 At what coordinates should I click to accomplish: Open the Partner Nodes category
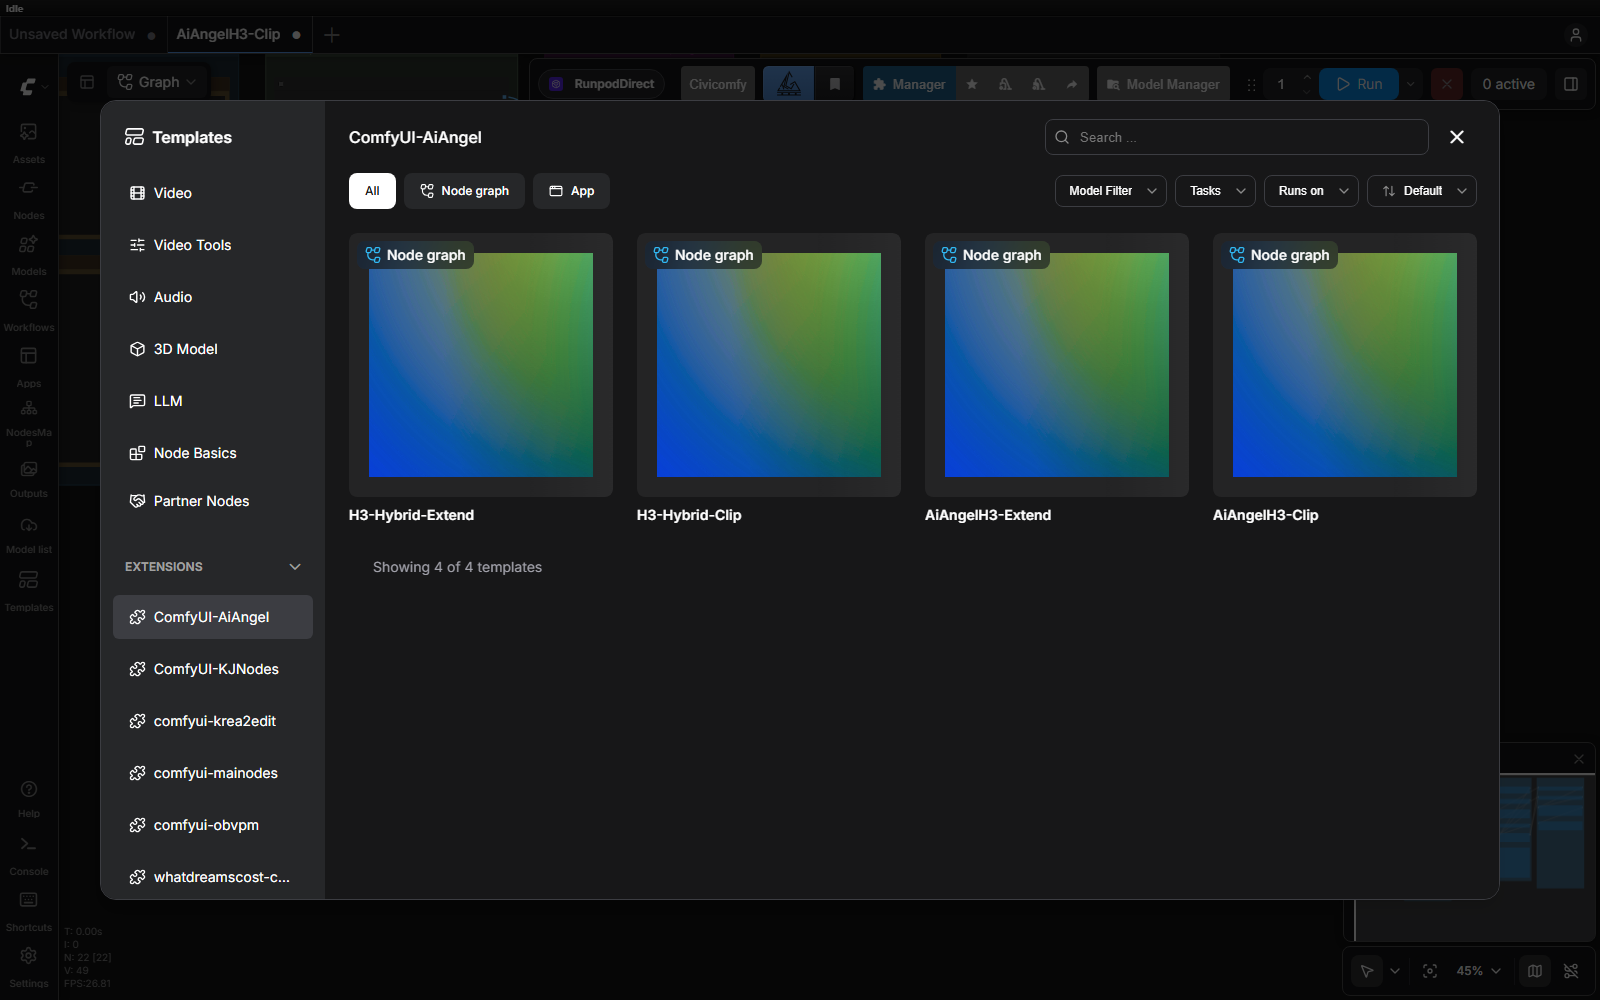click(212, 501)
